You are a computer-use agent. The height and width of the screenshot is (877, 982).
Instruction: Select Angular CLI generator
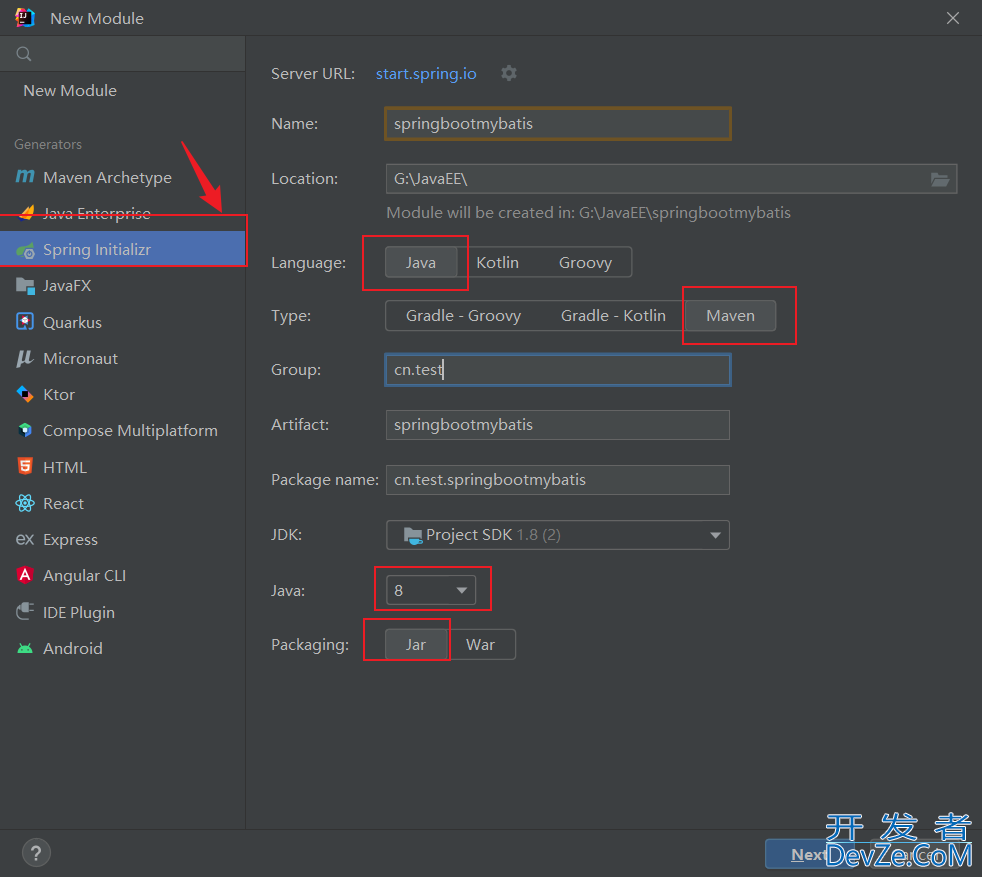tap(123, 575)
